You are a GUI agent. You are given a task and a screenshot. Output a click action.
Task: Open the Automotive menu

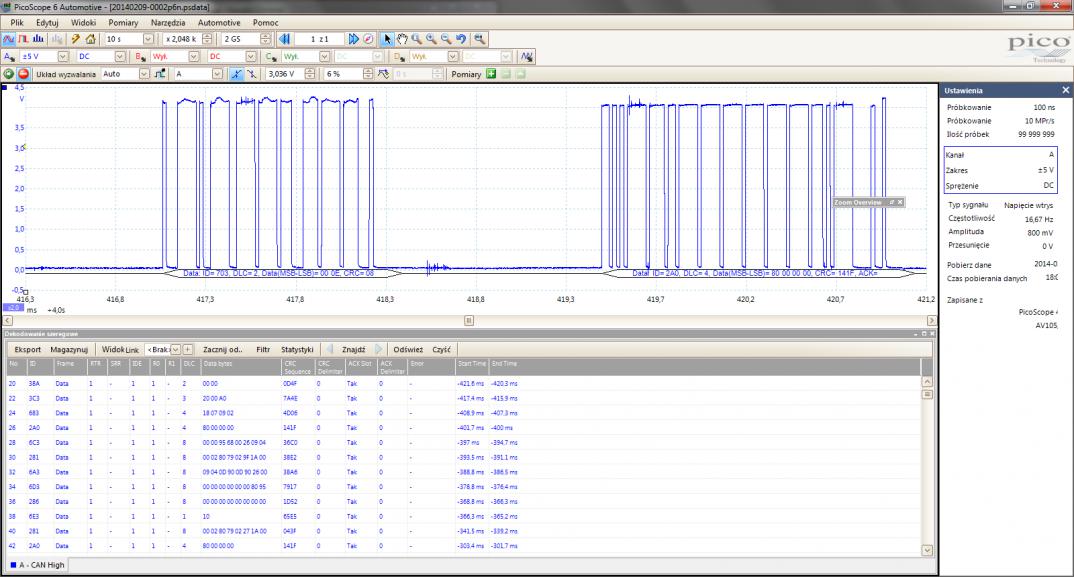219,21
